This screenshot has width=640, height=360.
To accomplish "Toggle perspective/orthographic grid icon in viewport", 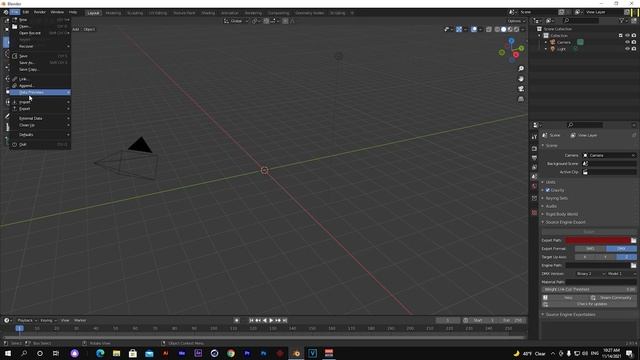I will click(x=521, y=99).
